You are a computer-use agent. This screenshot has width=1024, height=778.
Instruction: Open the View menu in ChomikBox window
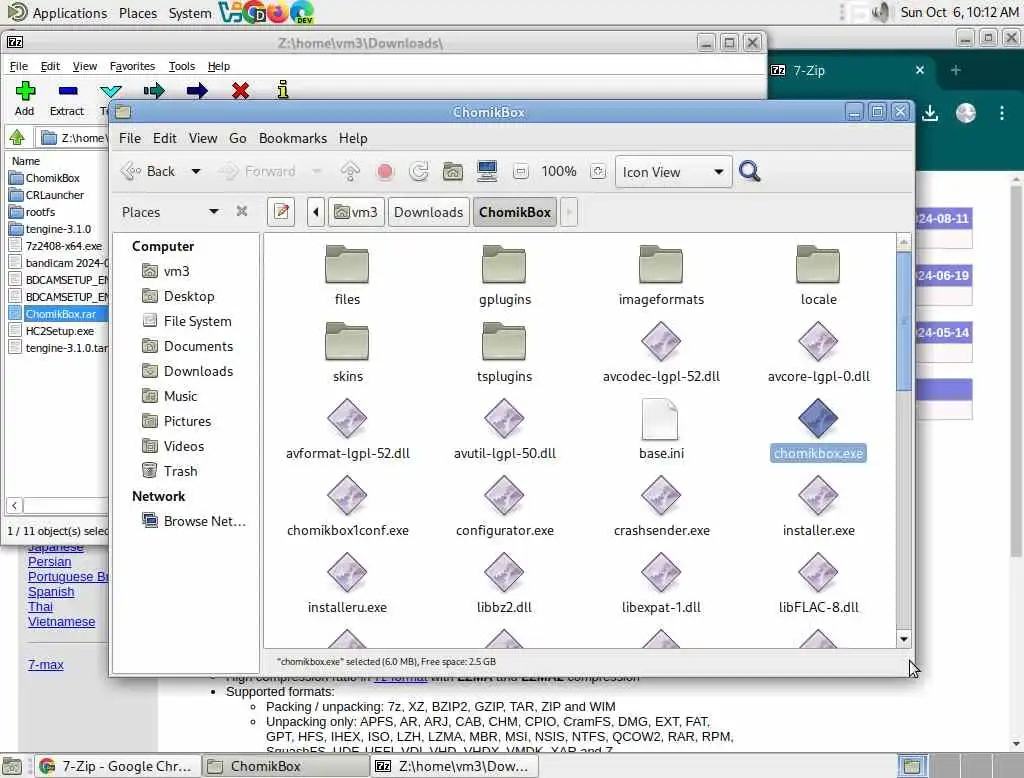[203, 138]
